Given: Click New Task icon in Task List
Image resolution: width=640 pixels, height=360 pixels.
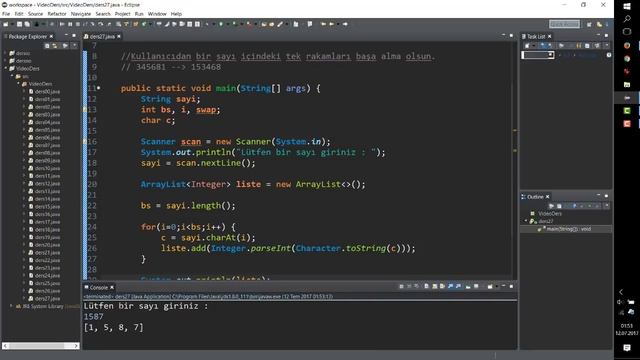Looking at the screenshot, I should 527,45.
